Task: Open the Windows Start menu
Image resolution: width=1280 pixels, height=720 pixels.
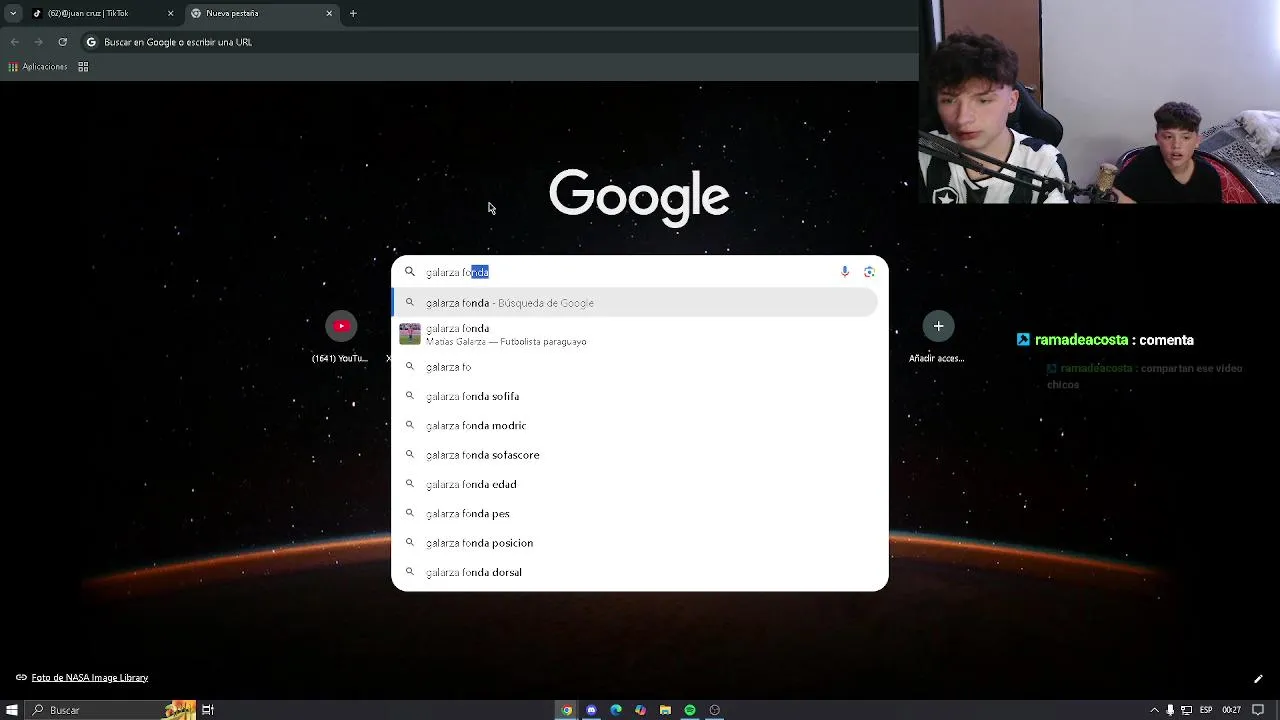Action: coord(12,710)
